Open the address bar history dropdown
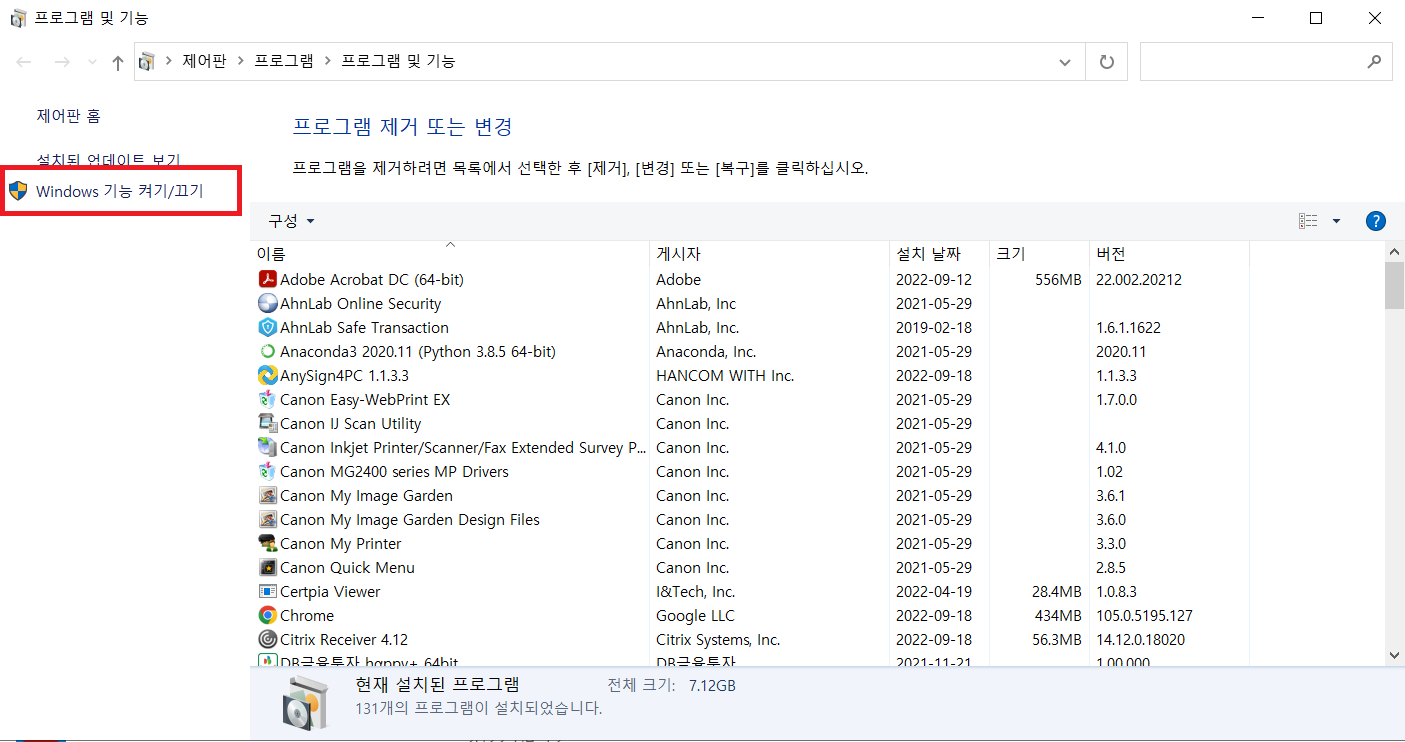Image resolution: width=1405 pixels, height=742 pixels. coord(1065,62)
